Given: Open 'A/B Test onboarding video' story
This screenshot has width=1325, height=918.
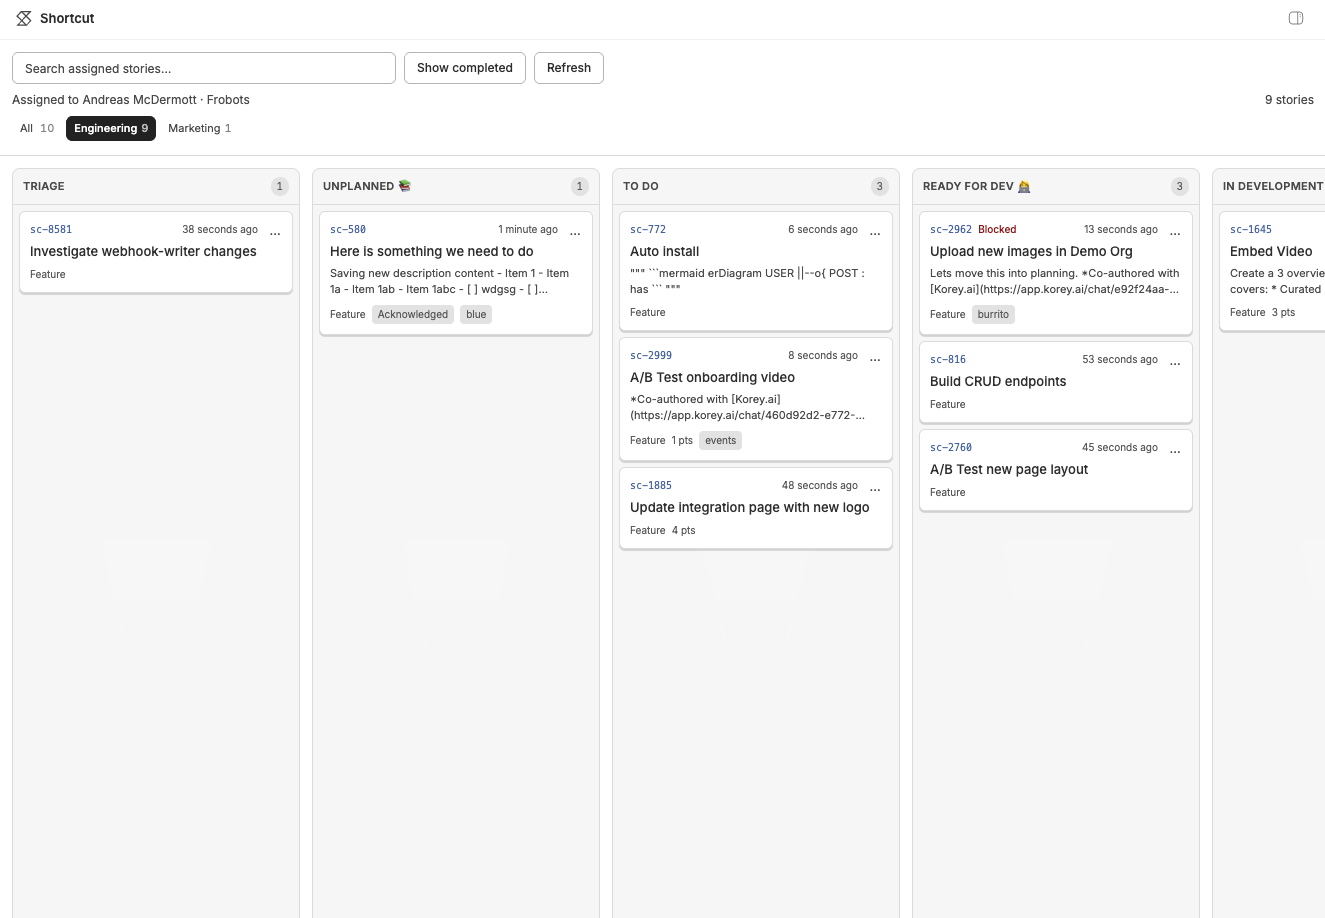Looking at the screenshot, I should 712,377.
